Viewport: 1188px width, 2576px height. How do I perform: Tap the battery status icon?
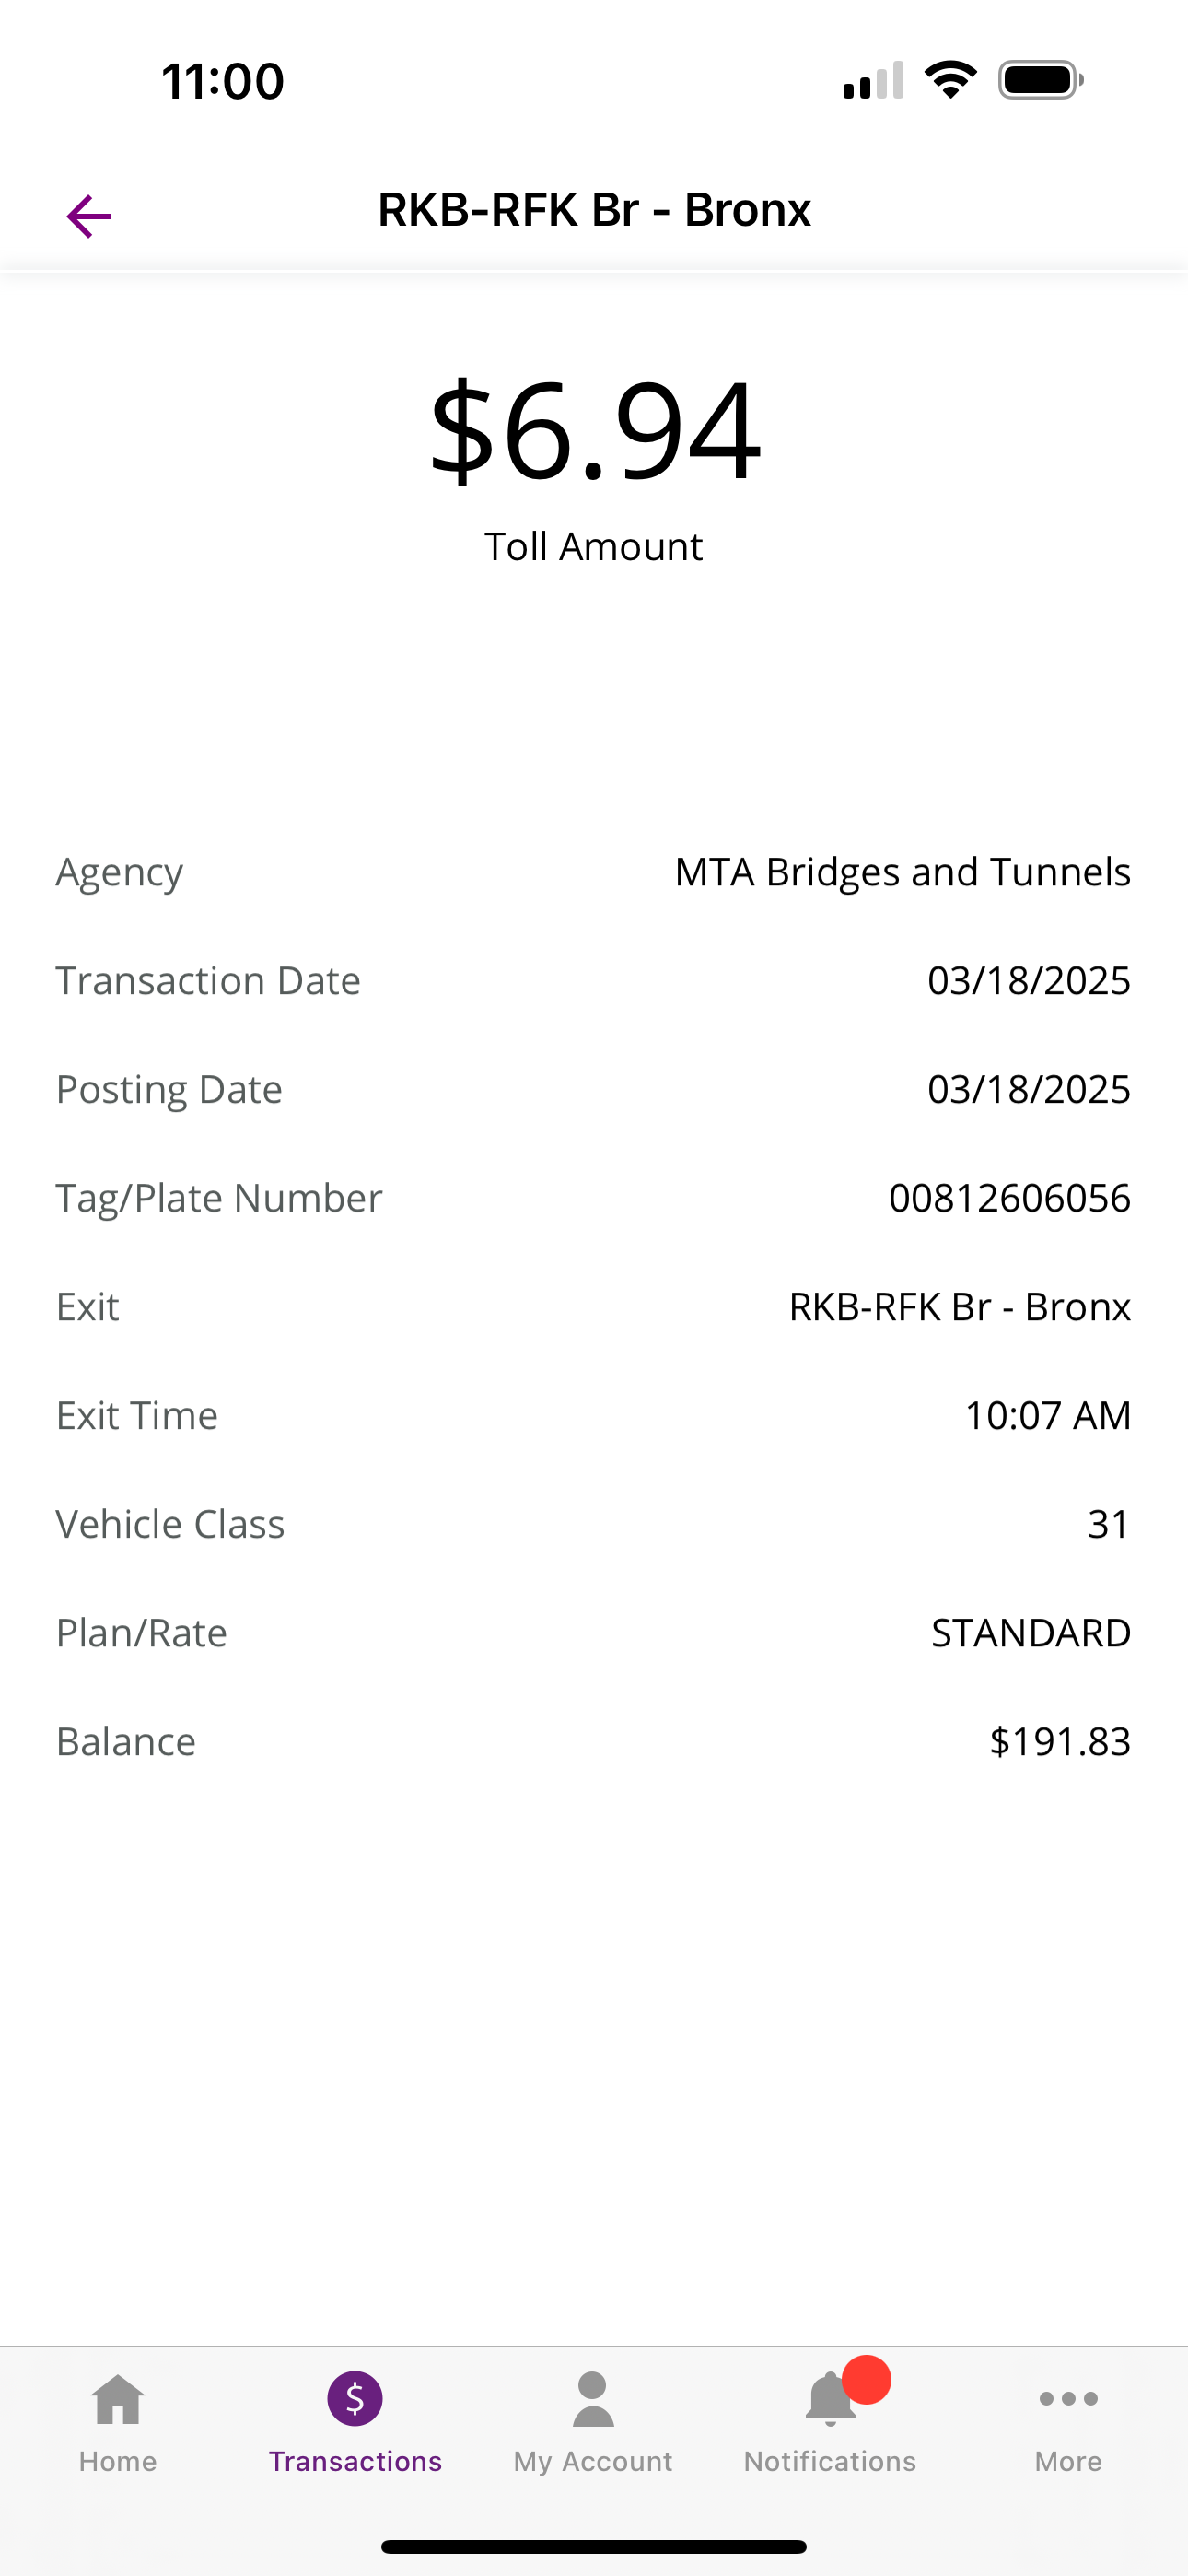tap(1041, 80)
